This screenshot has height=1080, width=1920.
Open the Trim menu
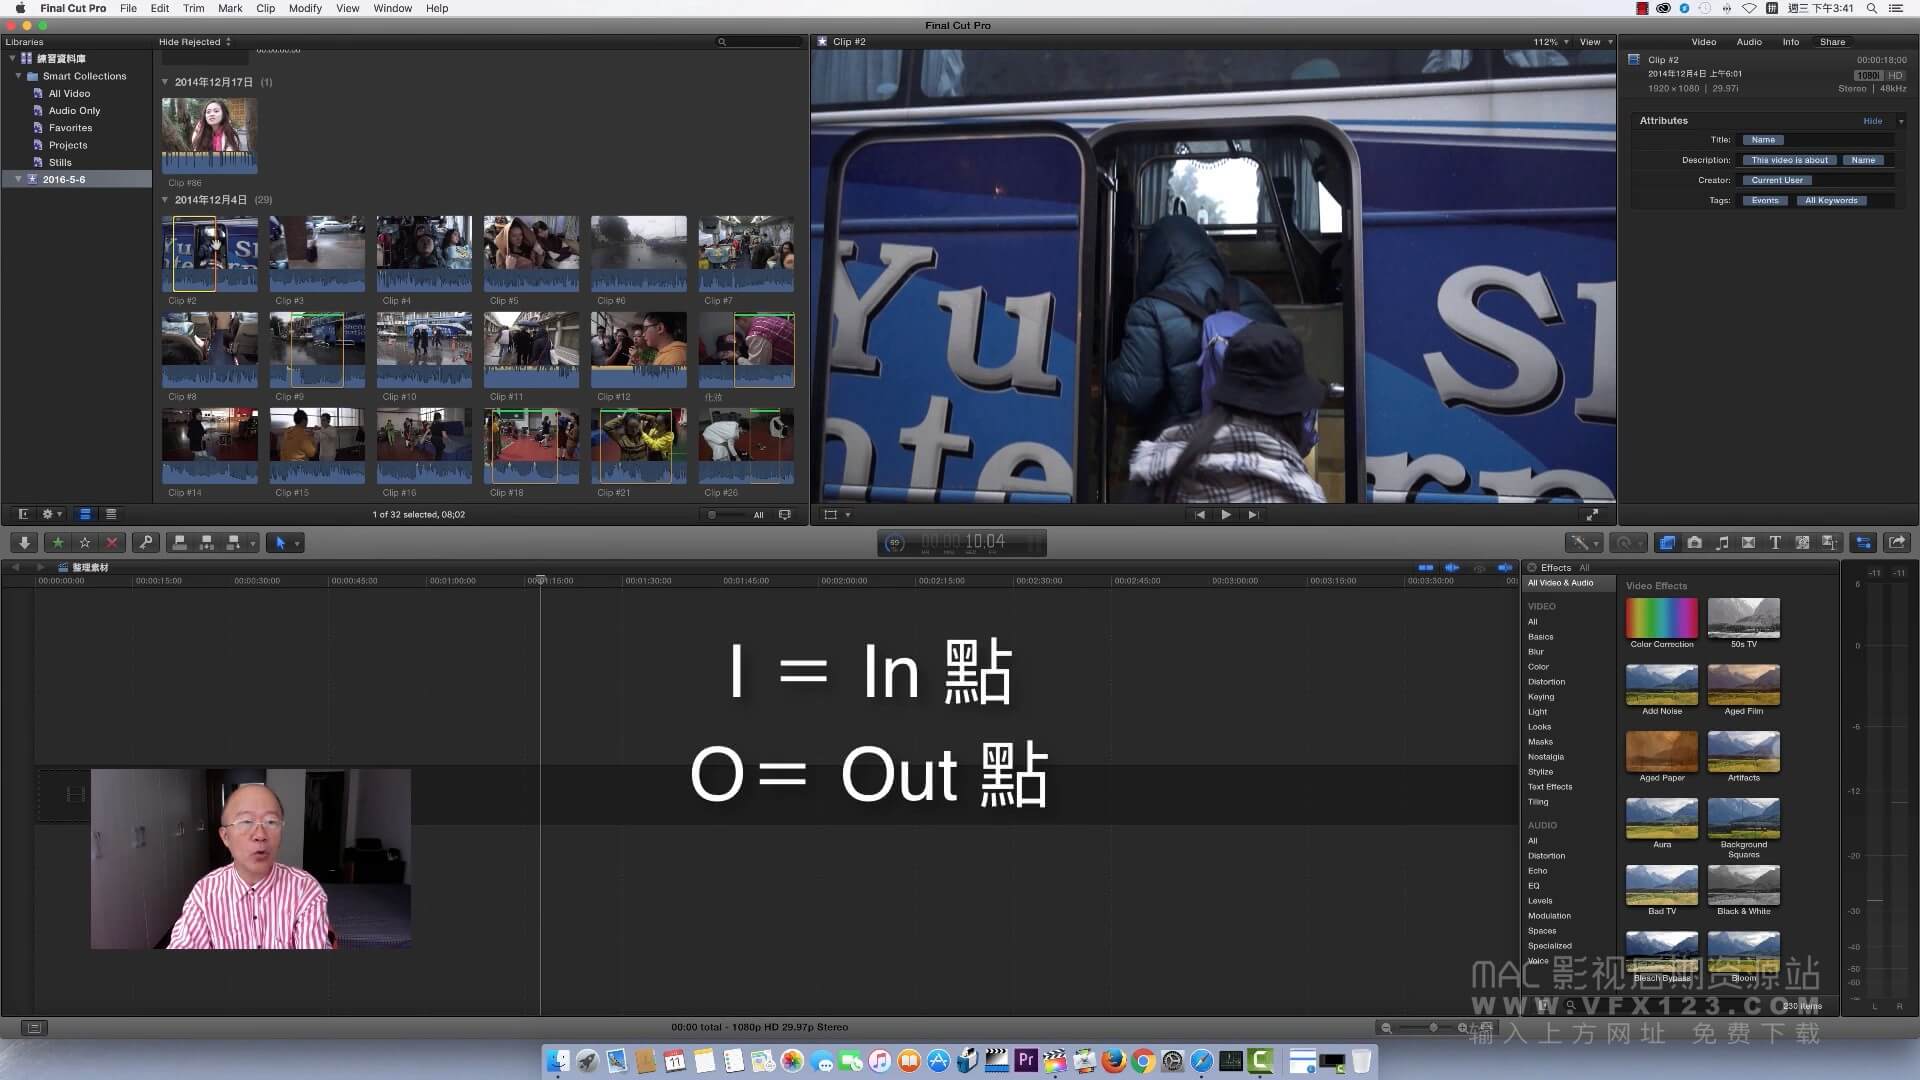click(193, 8)
